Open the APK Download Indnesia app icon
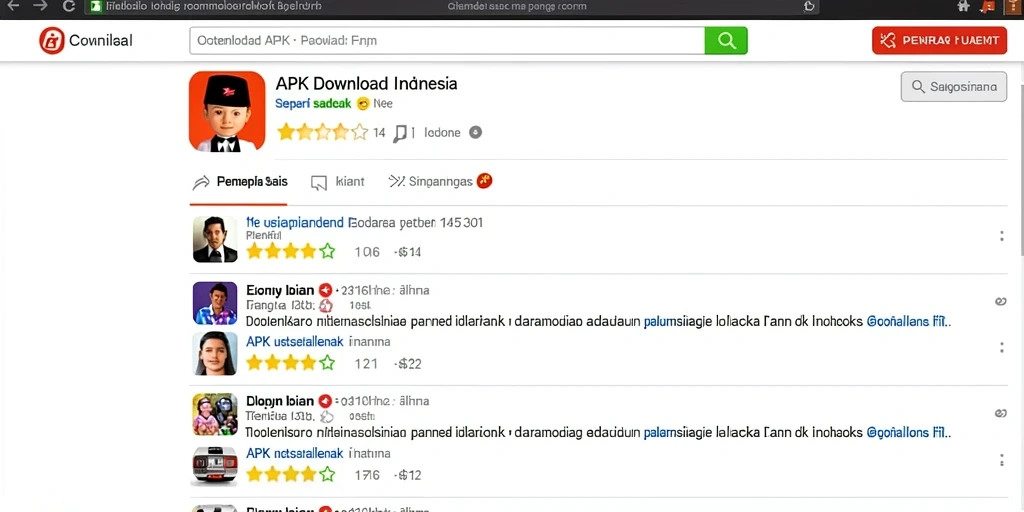Image resolution: width=1024 pixels, height=512 pixels. (x=227, y=111)
